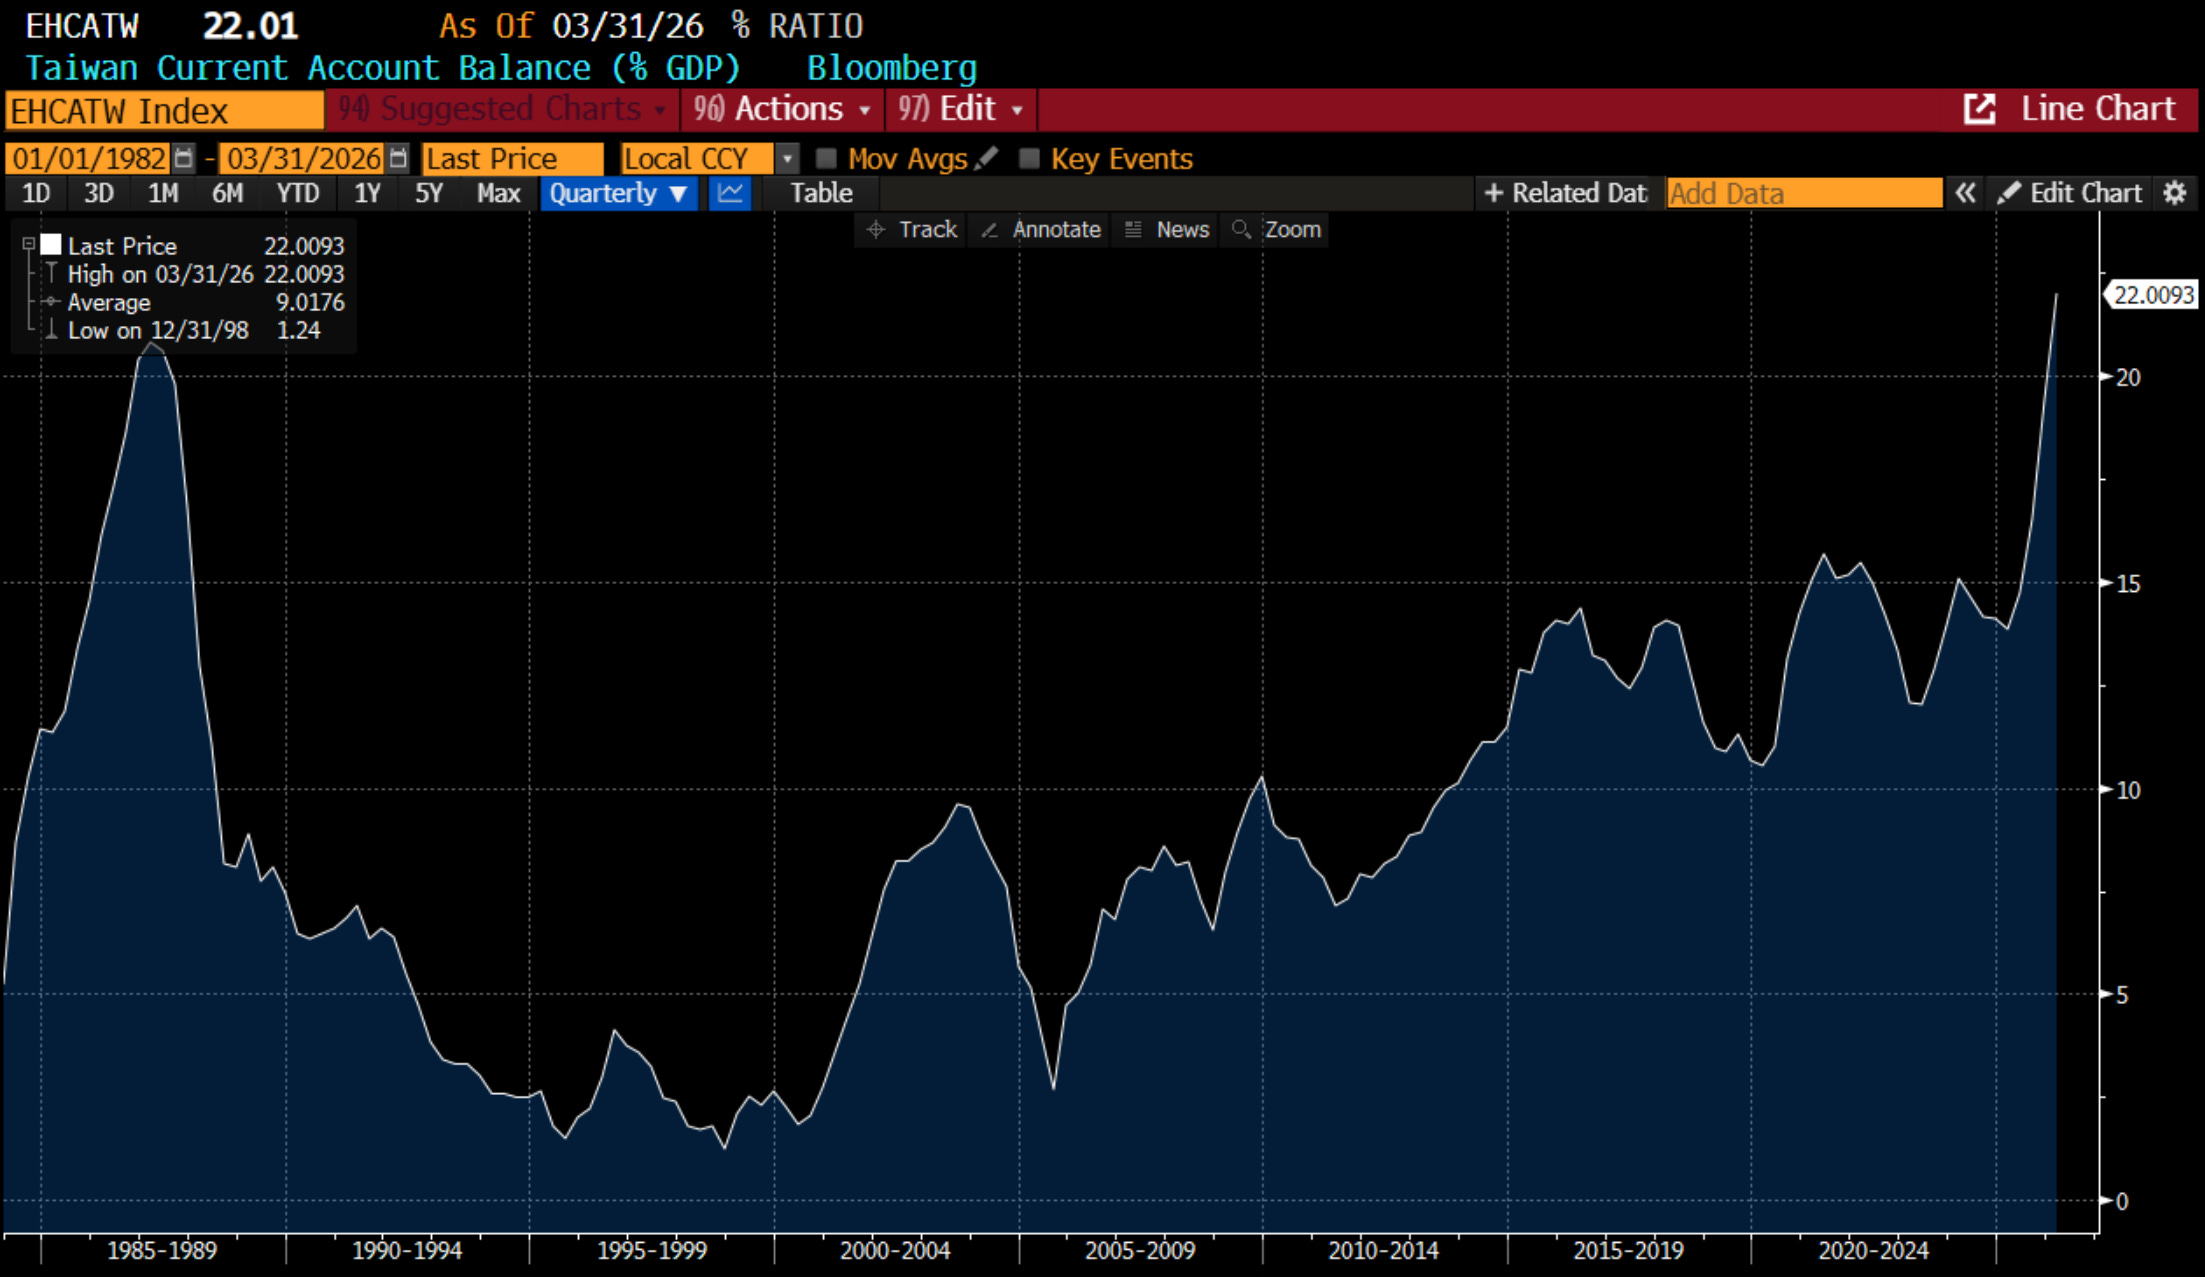Click the Mov Avgs pencil edit icon
Image resolution: width=2205 pixels, height=1277 pixels.
pos(986,158)
